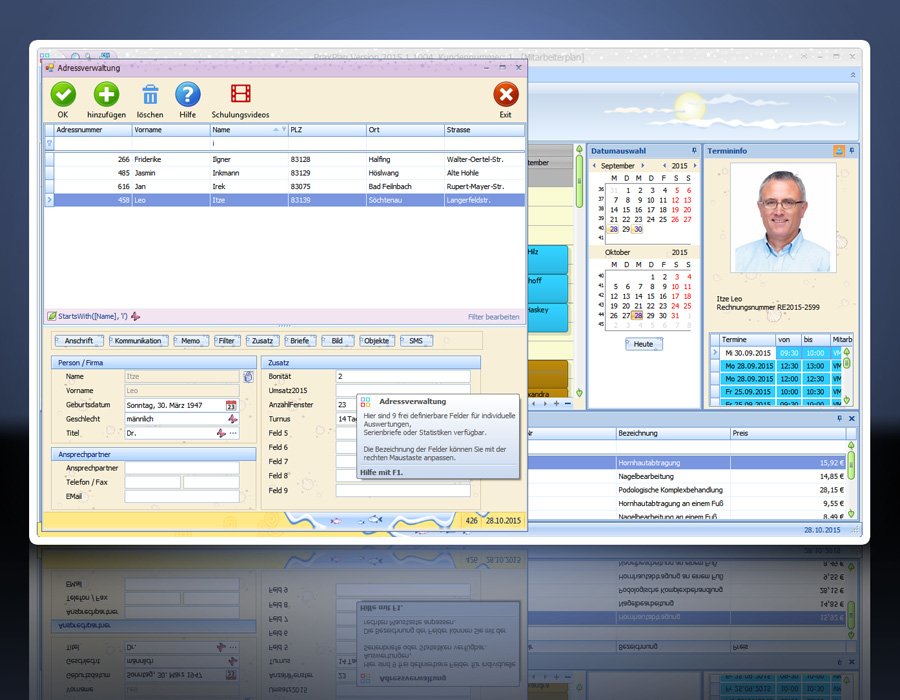
Task: Switch to the SMS tab
Action: 416,341
